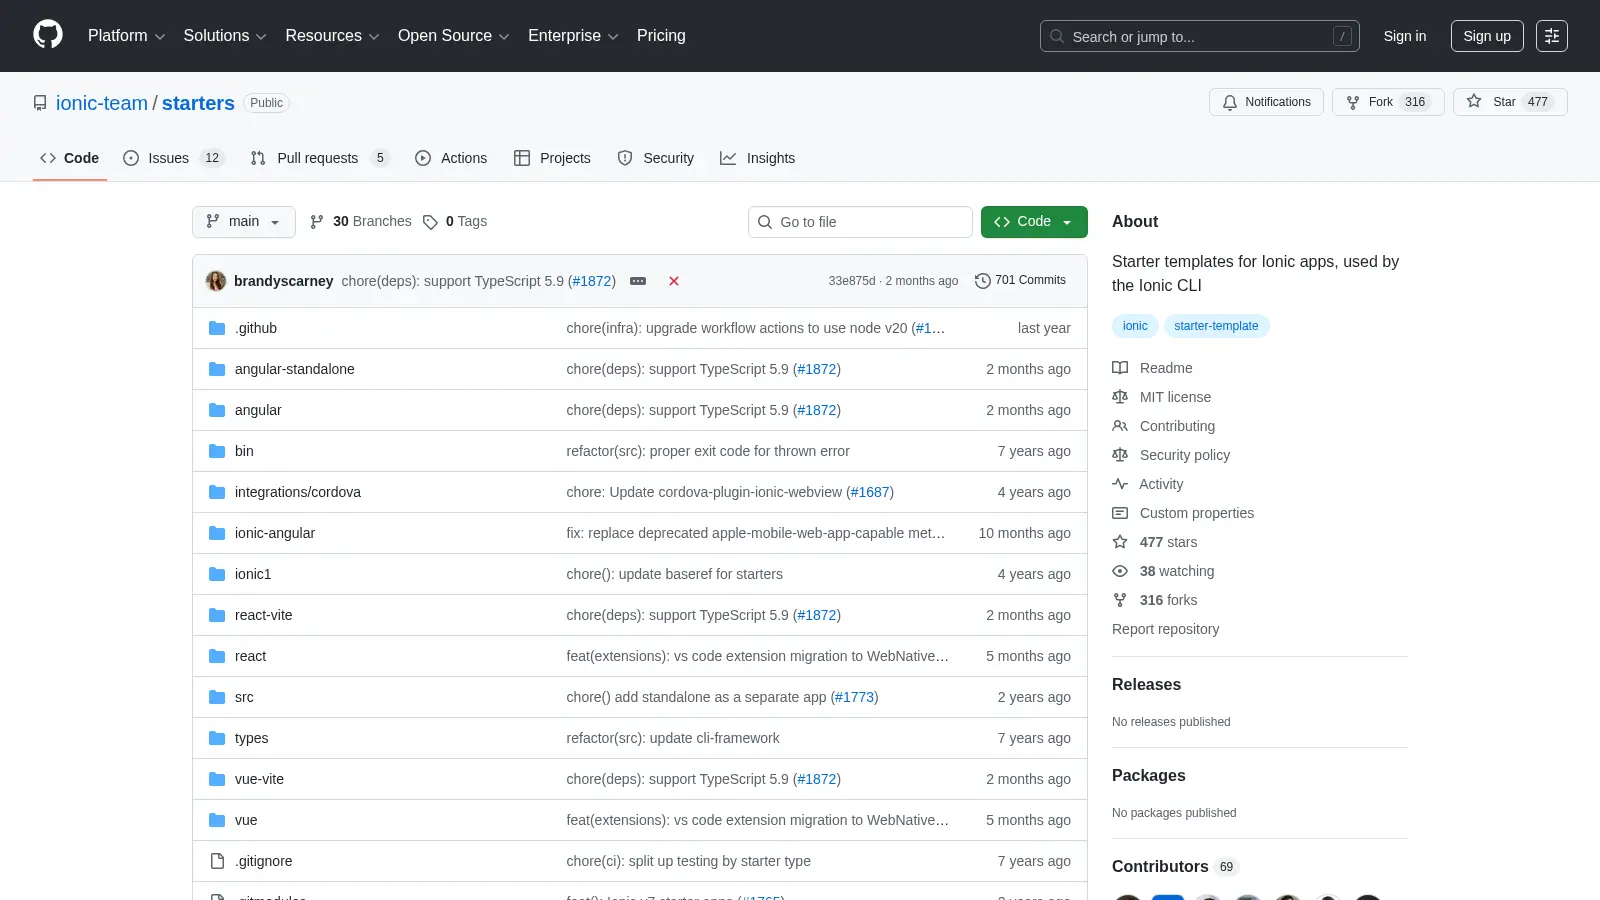The image size is (1600, 900).
Task: Go to Pricing page
Action: pyautogui.click(x=661, y=36)
